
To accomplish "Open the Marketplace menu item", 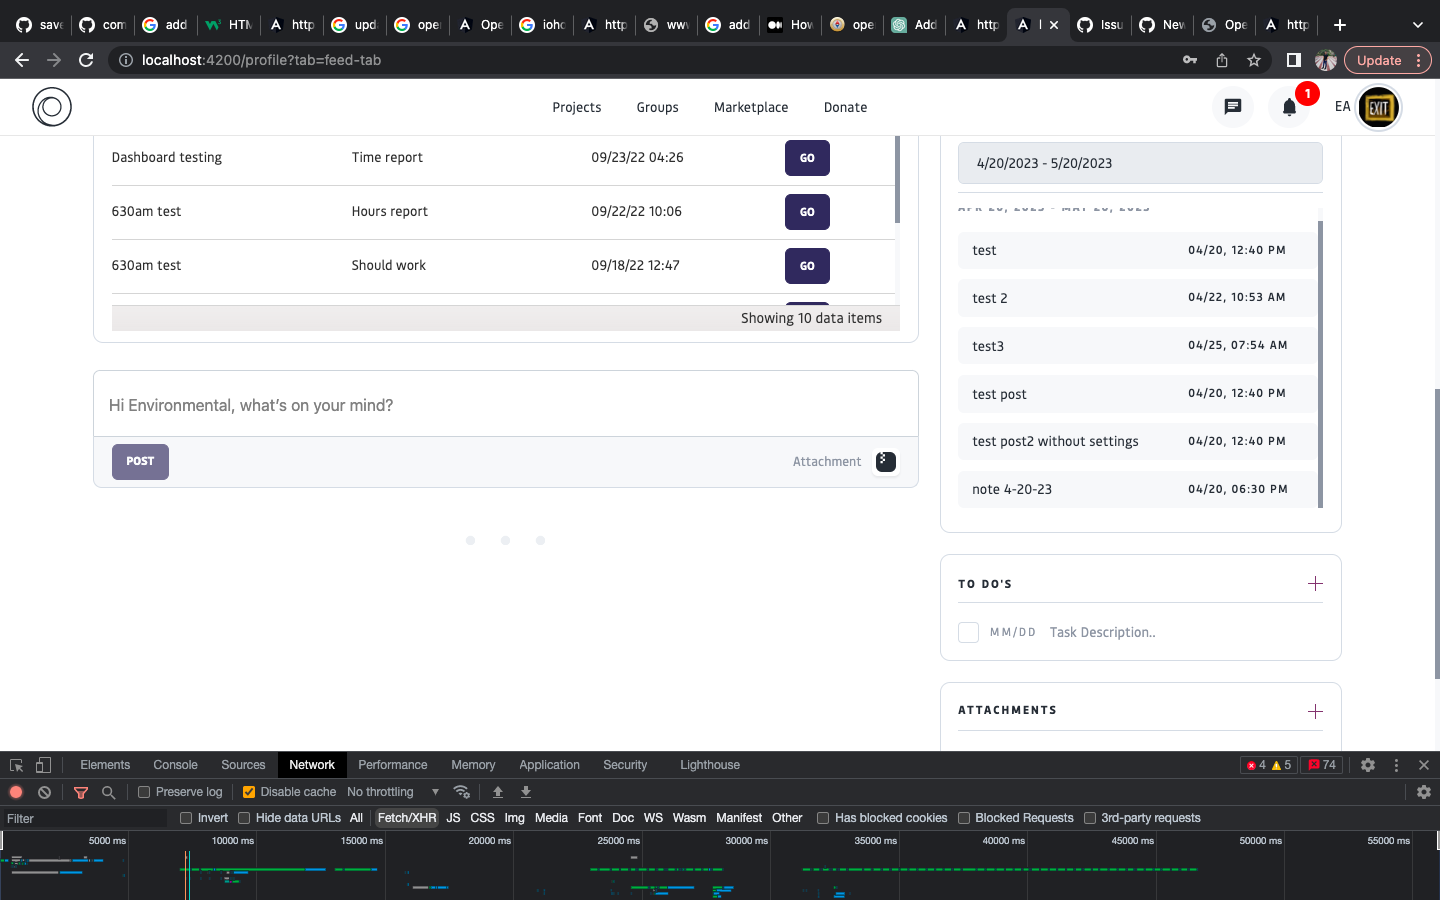I will [x=750, y=107].
